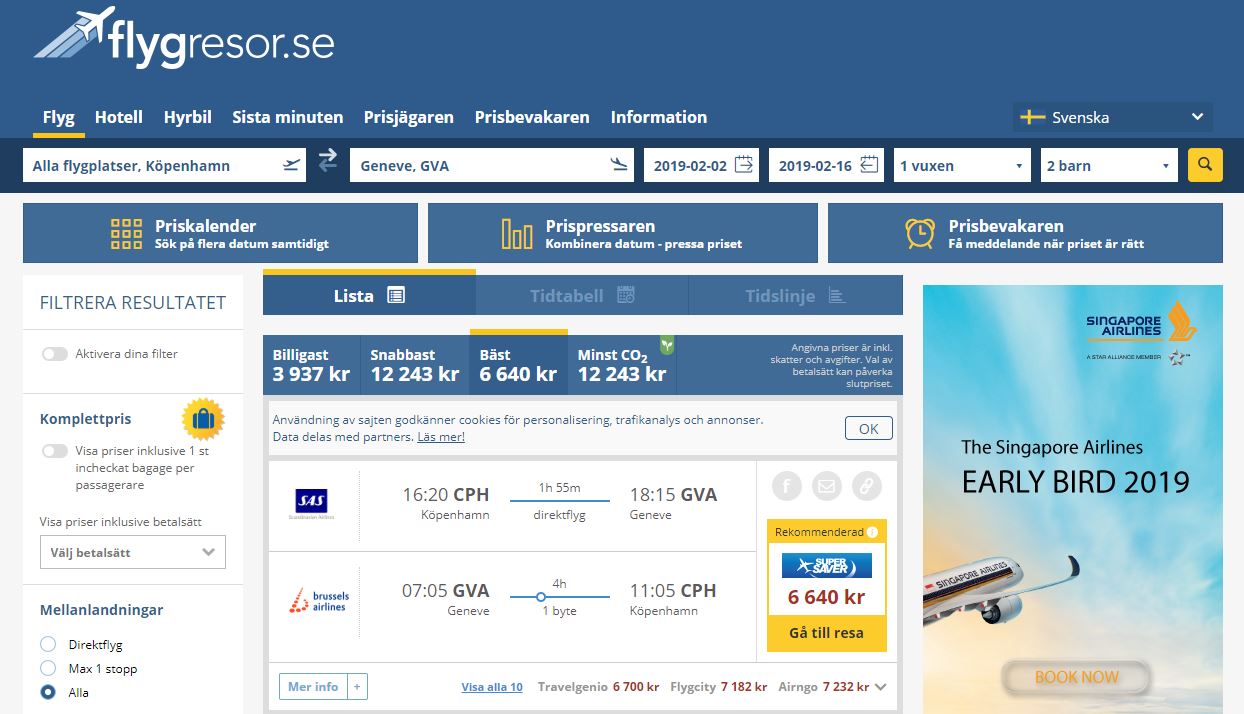Open departure date calendar icon
Viewport: 1244px width, 714px height.
tap(744, 165)
